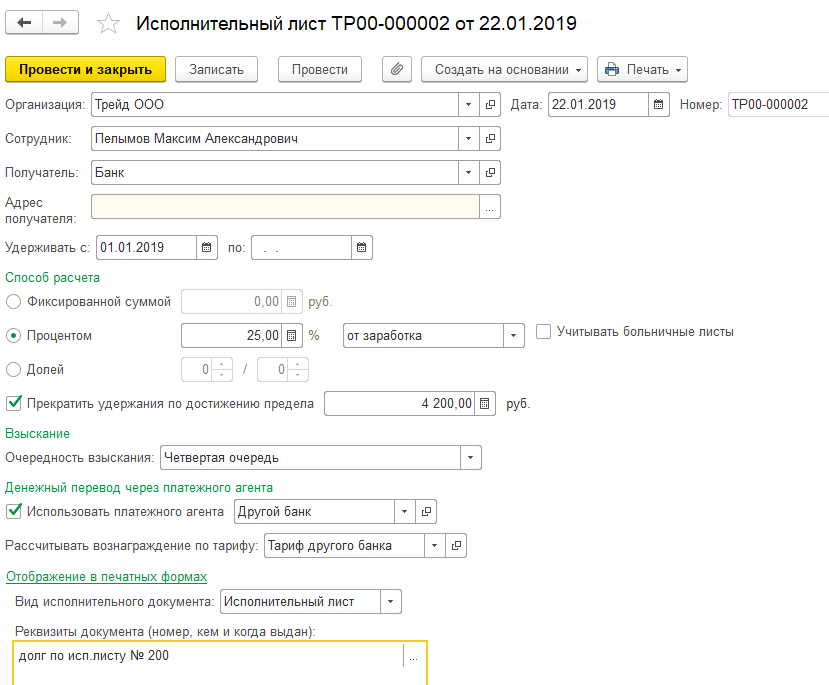829x685 pixels.
Task: Open the Печать dropdown menu
Action: point(642,69)
